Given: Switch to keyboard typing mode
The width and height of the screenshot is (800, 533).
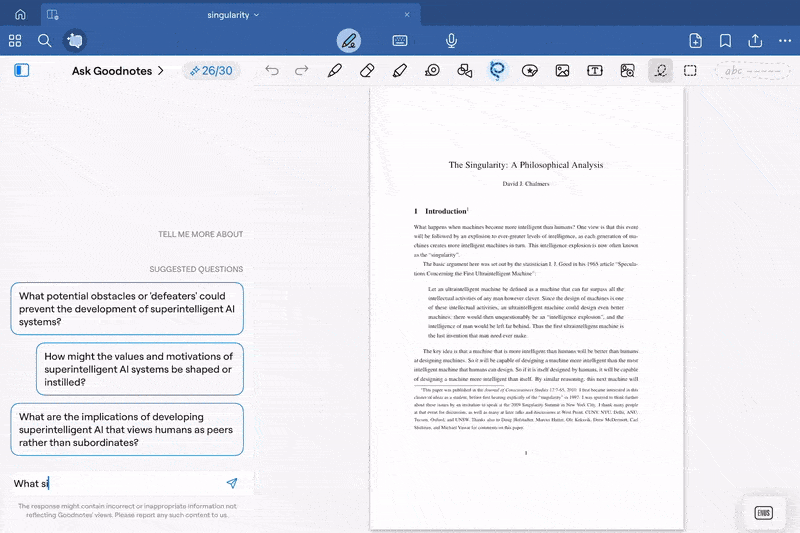Looking at the screenshot, I should click(400, 41).
